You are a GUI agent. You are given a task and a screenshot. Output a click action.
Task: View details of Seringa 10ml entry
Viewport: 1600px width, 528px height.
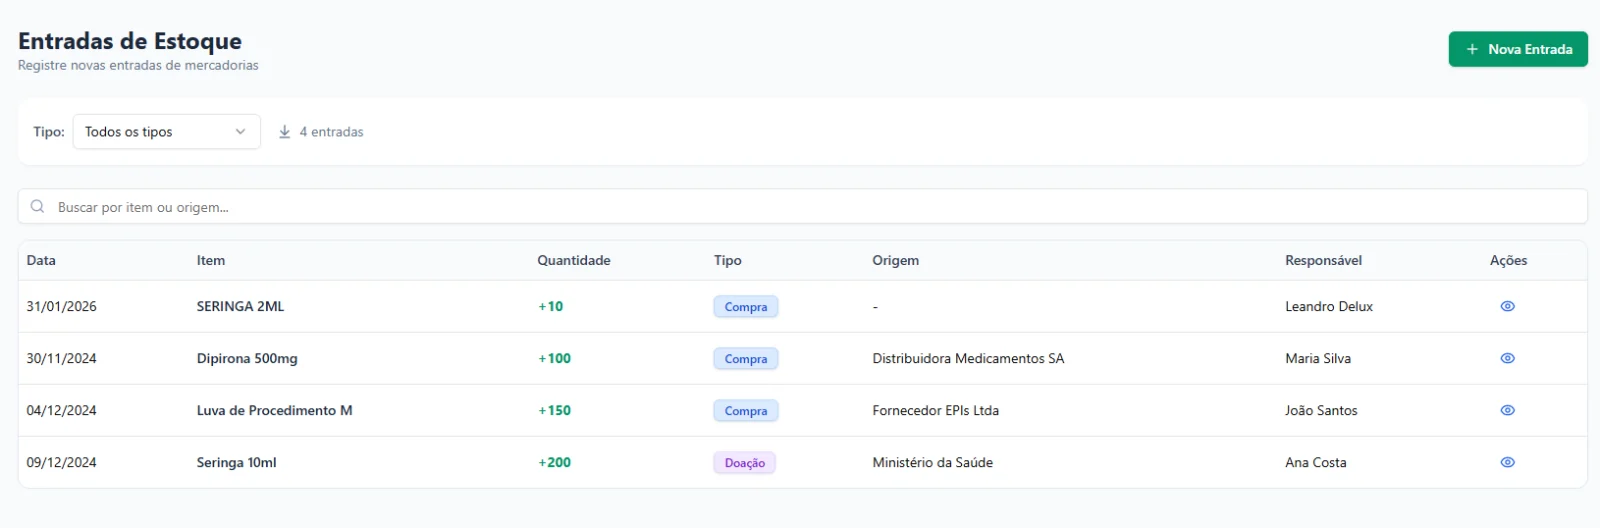pyautogui.click(x=1507, y=463)
